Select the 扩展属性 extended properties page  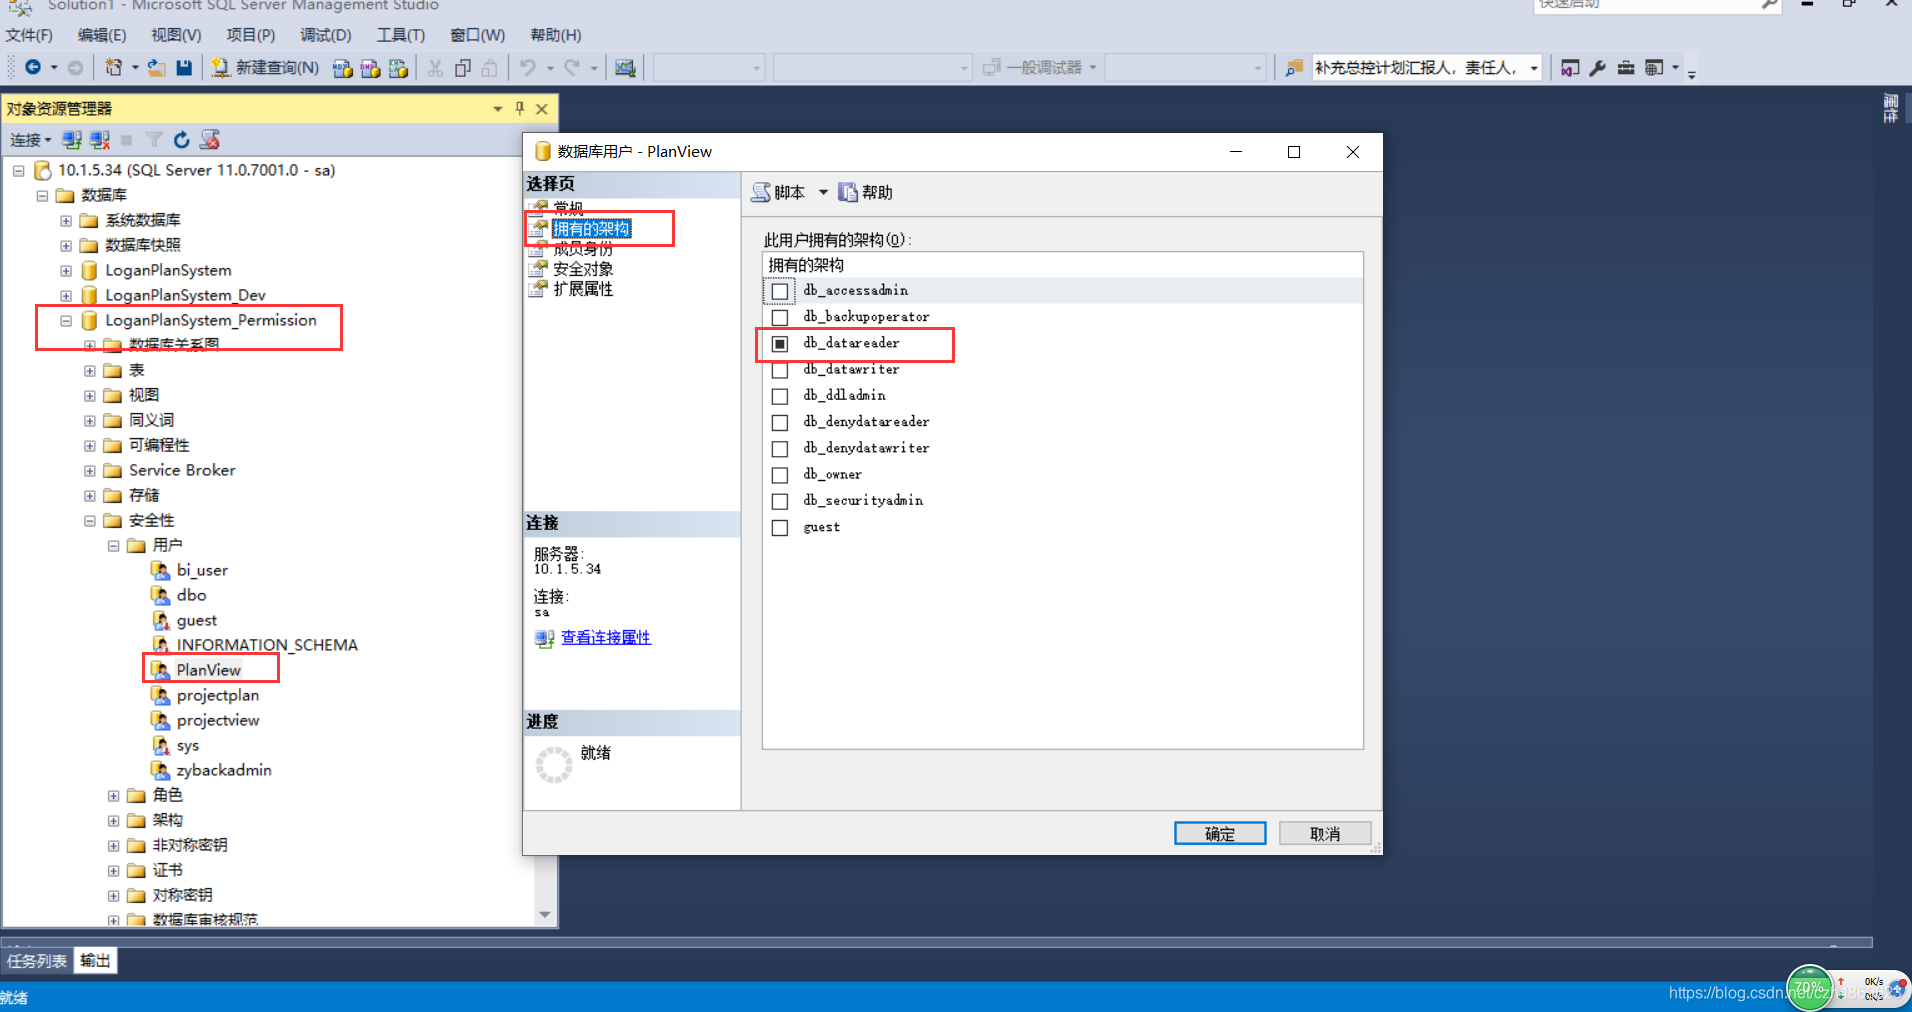tap(584, 289)
